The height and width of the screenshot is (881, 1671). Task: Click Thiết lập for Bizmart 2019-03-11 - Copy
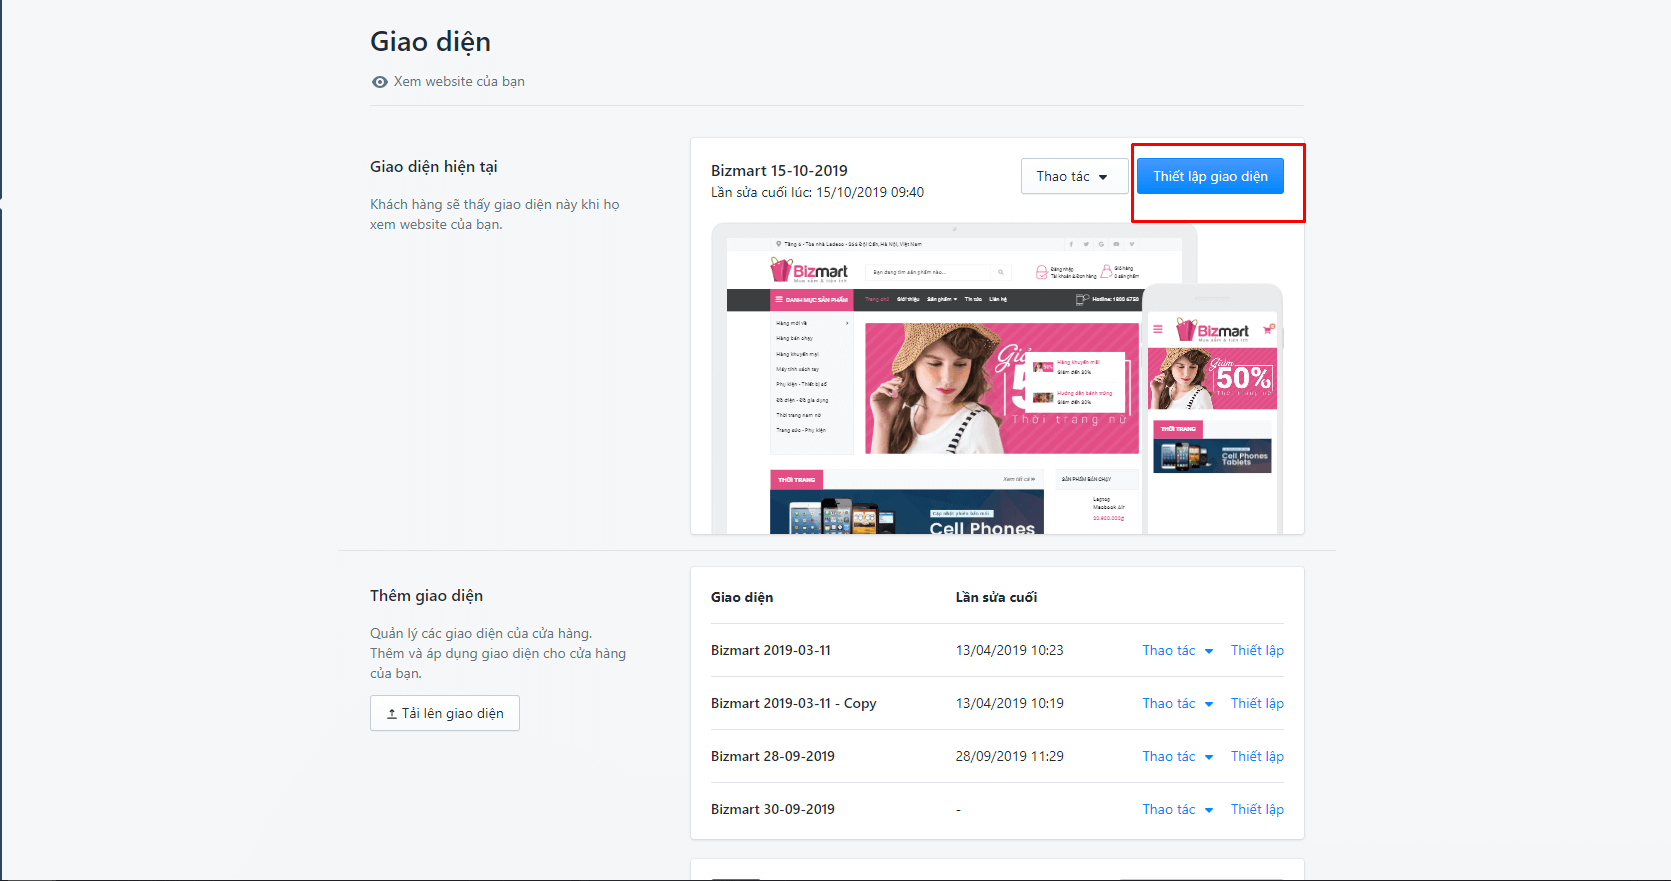pyautogui.click(x=1257, y=703)
